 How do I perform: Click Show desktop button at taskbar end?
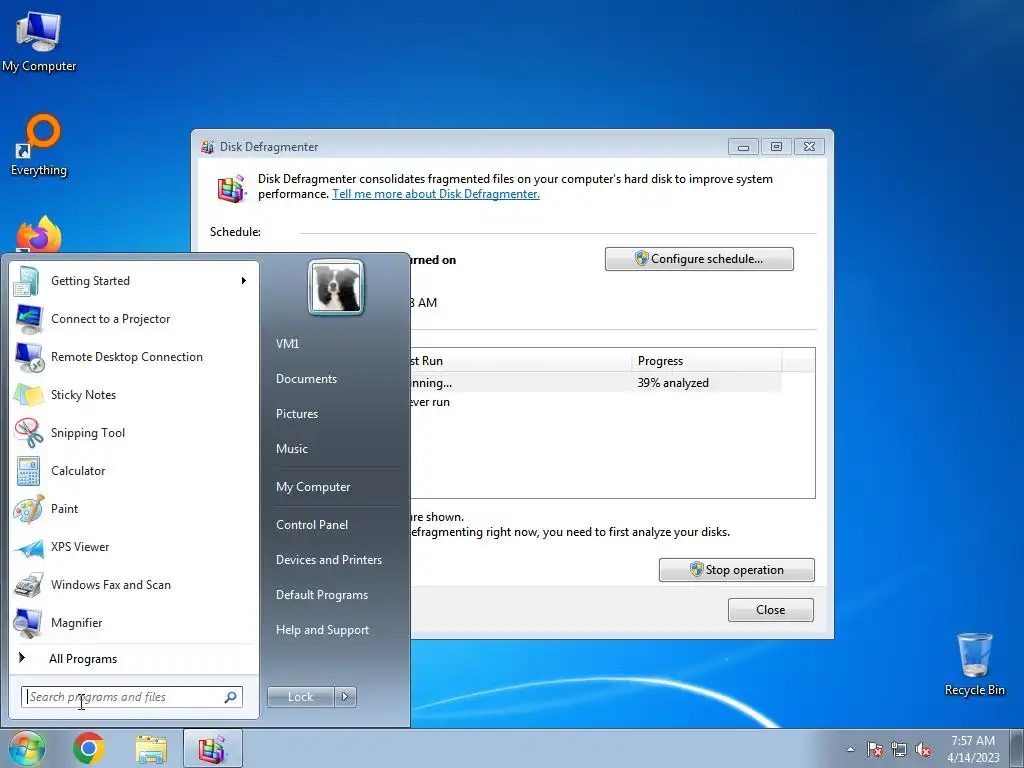point(1017,748)
